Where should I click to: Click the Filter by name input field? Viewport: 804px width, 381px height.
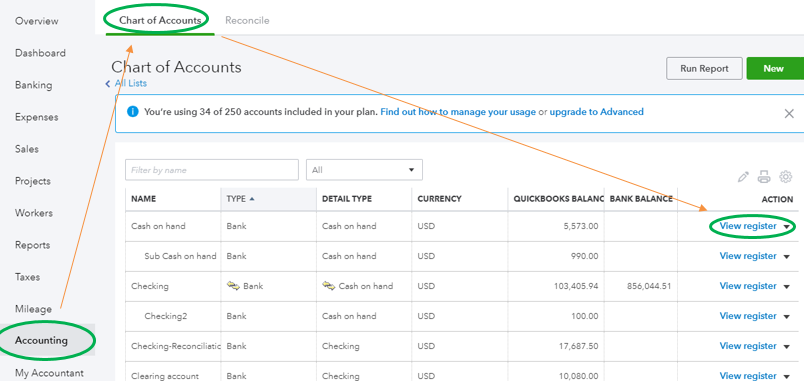tap(212, 170)
